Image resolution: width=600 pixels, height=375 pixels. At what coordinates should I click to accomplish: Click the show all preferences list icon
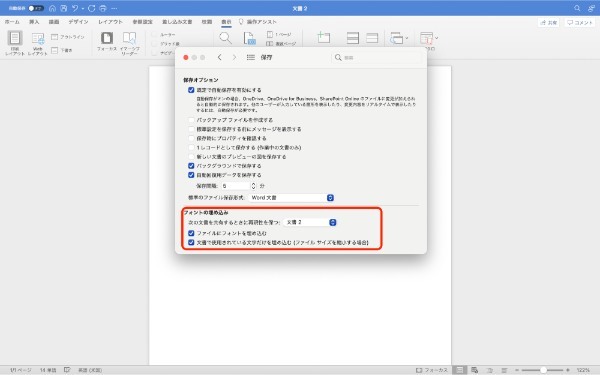251,57
